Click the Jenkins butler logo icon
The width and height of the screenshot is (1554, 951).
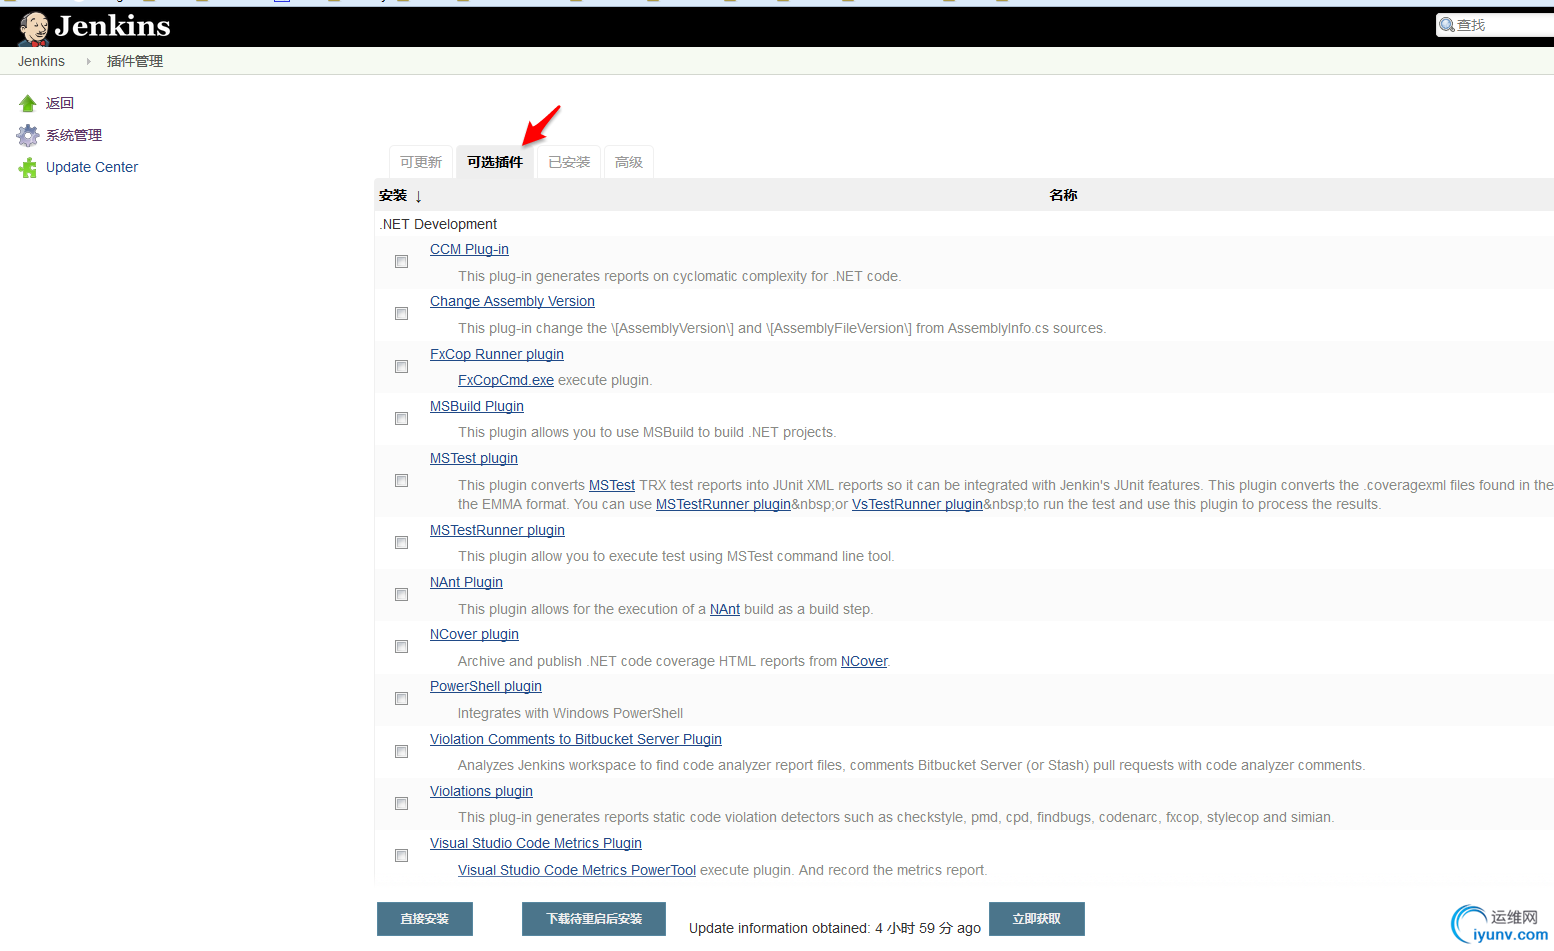(x=34, y=29)
